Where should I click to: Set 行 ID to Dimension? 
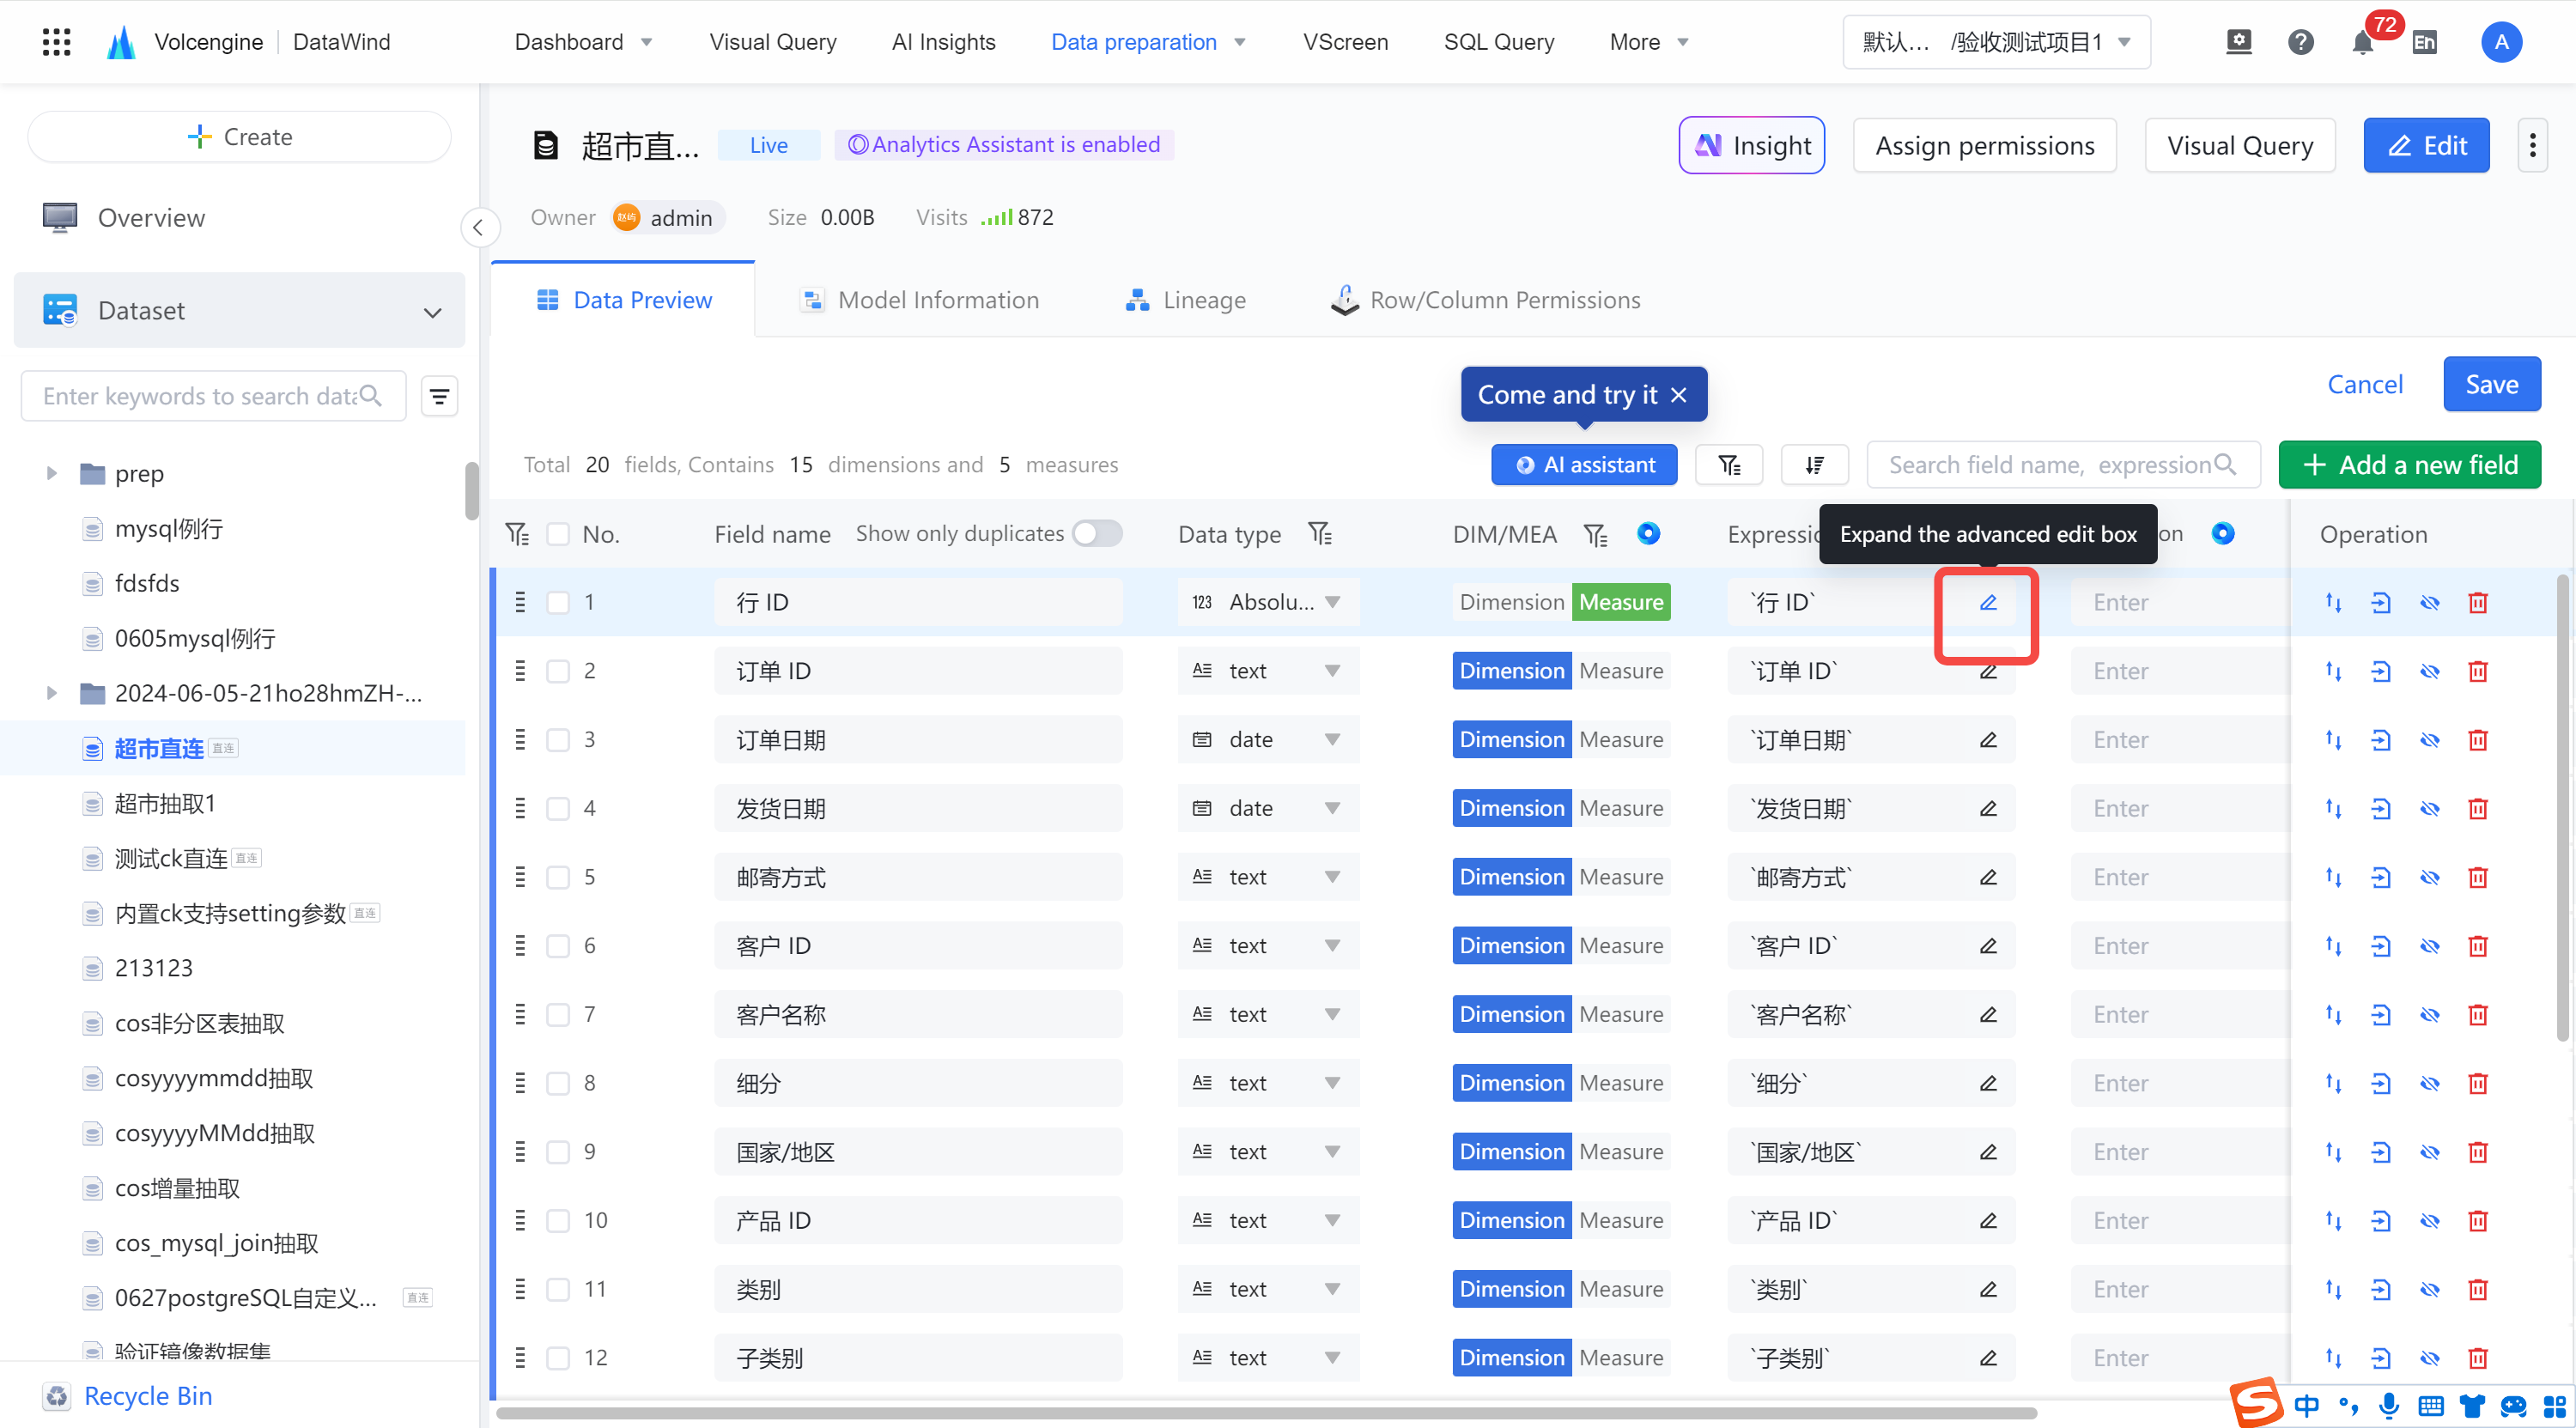tap(1512, 602)
